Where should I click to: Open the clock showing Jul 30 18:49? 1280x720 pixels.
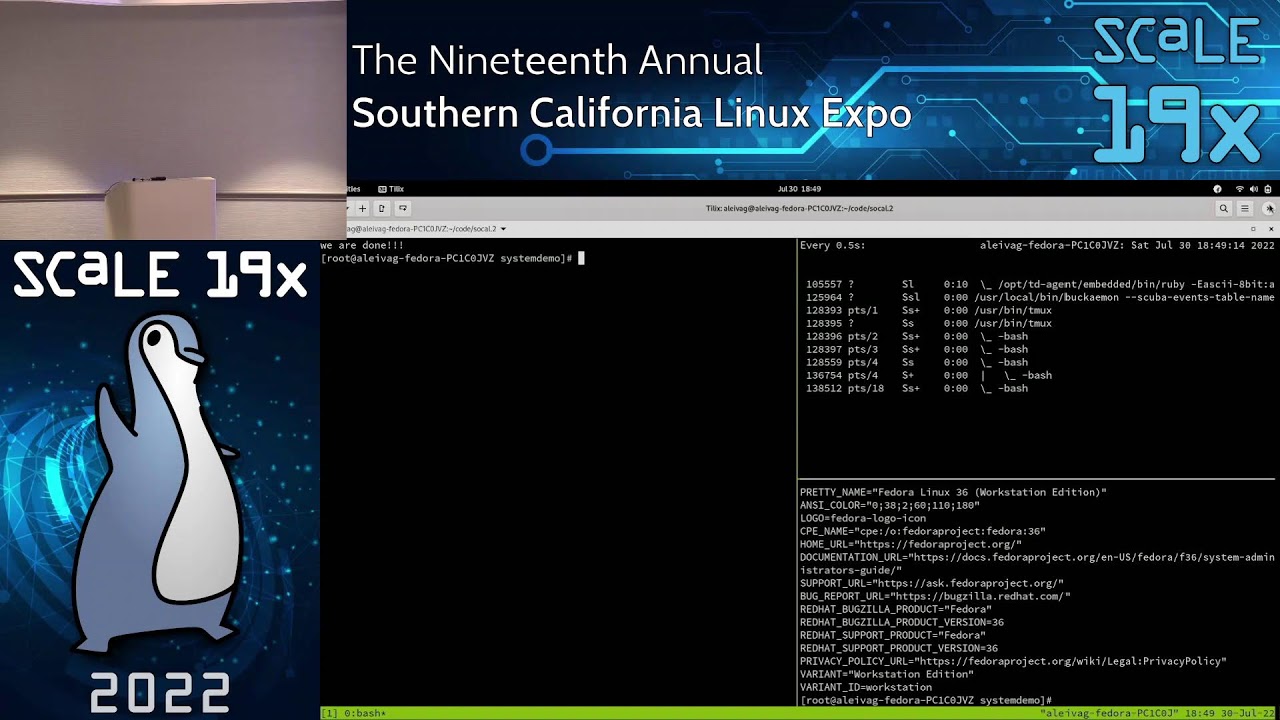(x=799, y=189)
